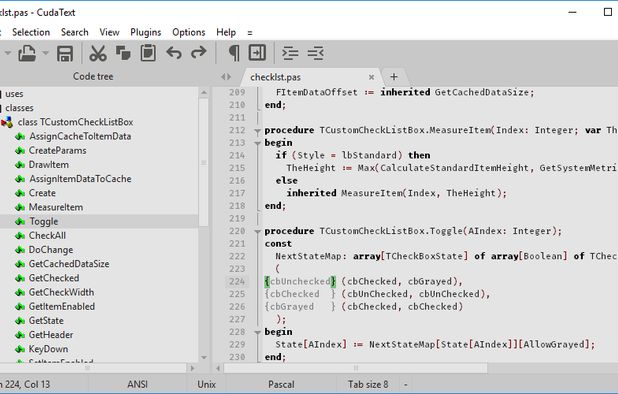This screenshot has height=394, width=618.
Task: Click the Open file toolbar icon
Action: tap(27, 53)
